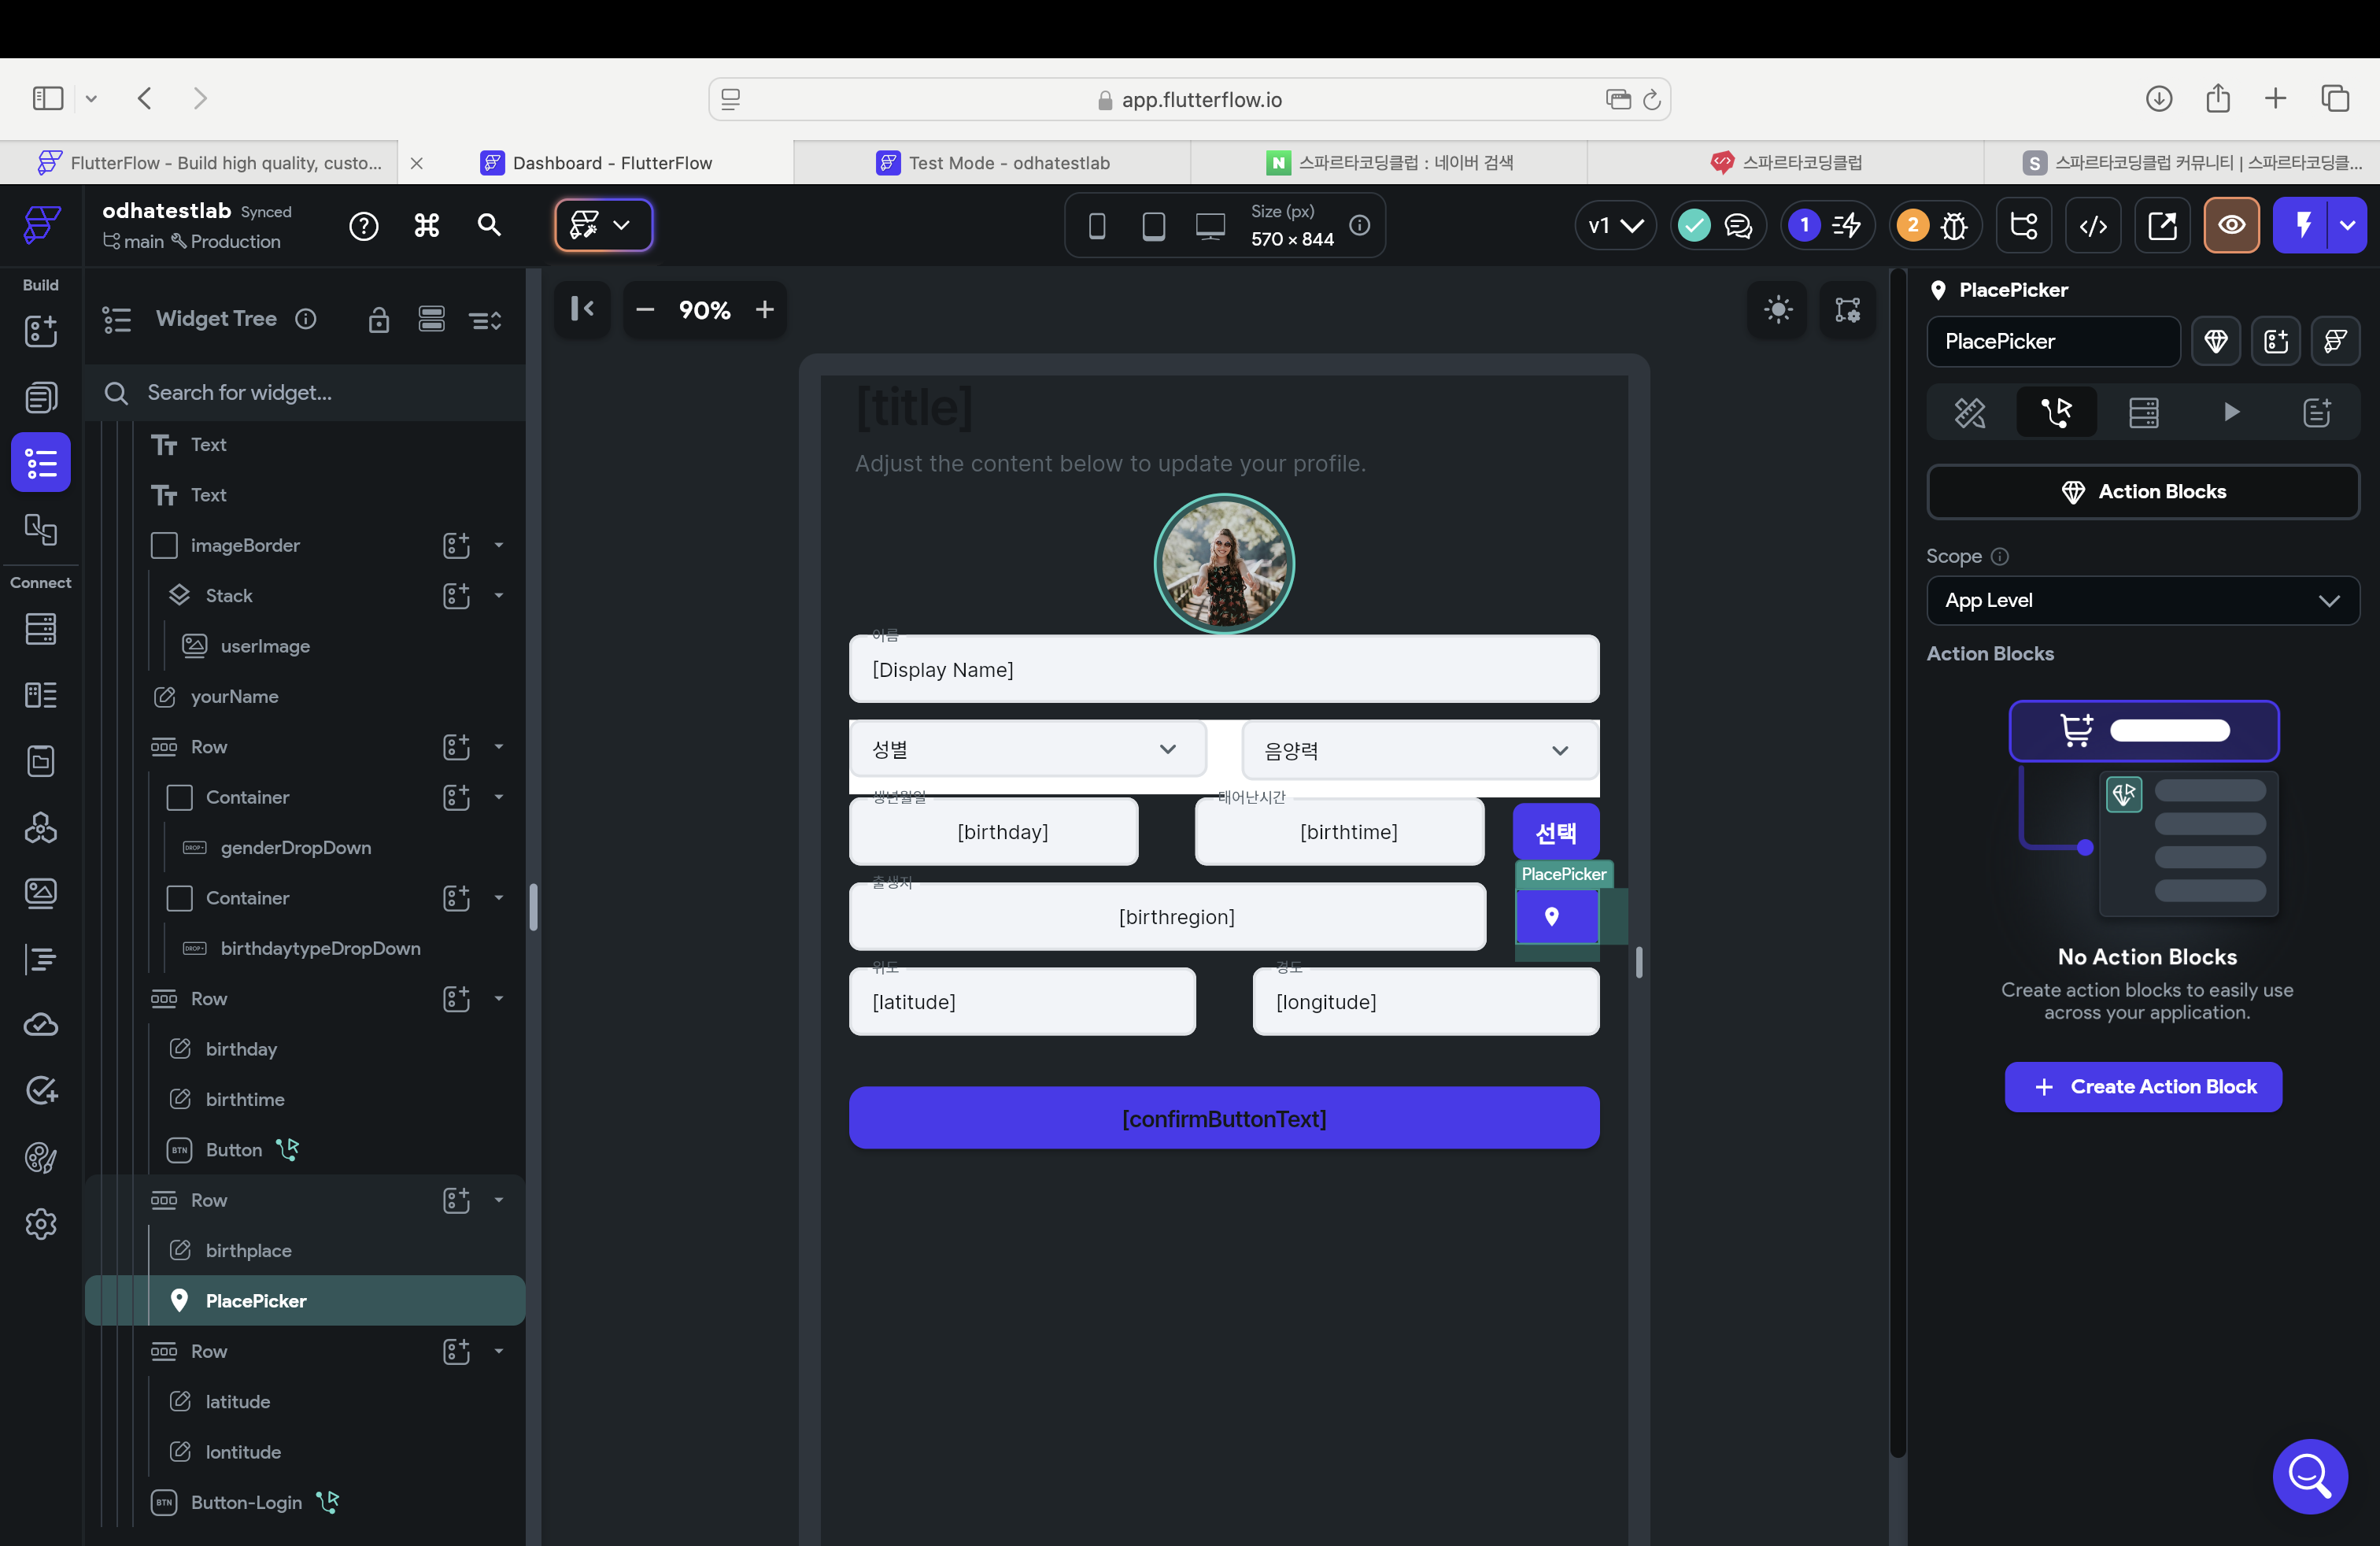Image resolution: width=2380 pixels, height=1546 pixels.
Task: Zoom out the canvas with minus
Action: click(645, 310)
